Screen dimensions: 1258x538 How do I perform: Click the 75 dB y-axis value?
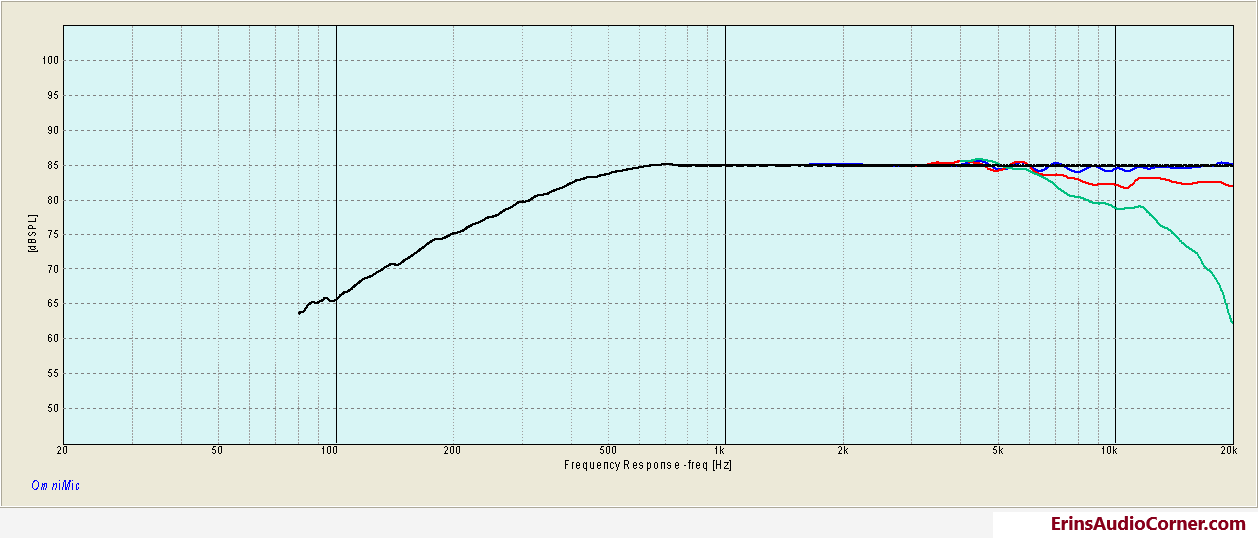(x=55, y=235)
